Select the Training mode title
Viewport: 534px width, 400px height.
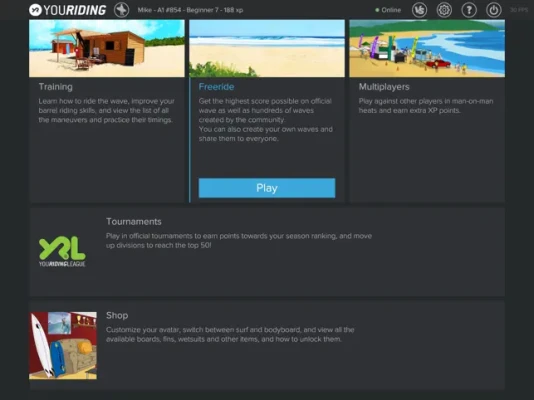point(56,87)
